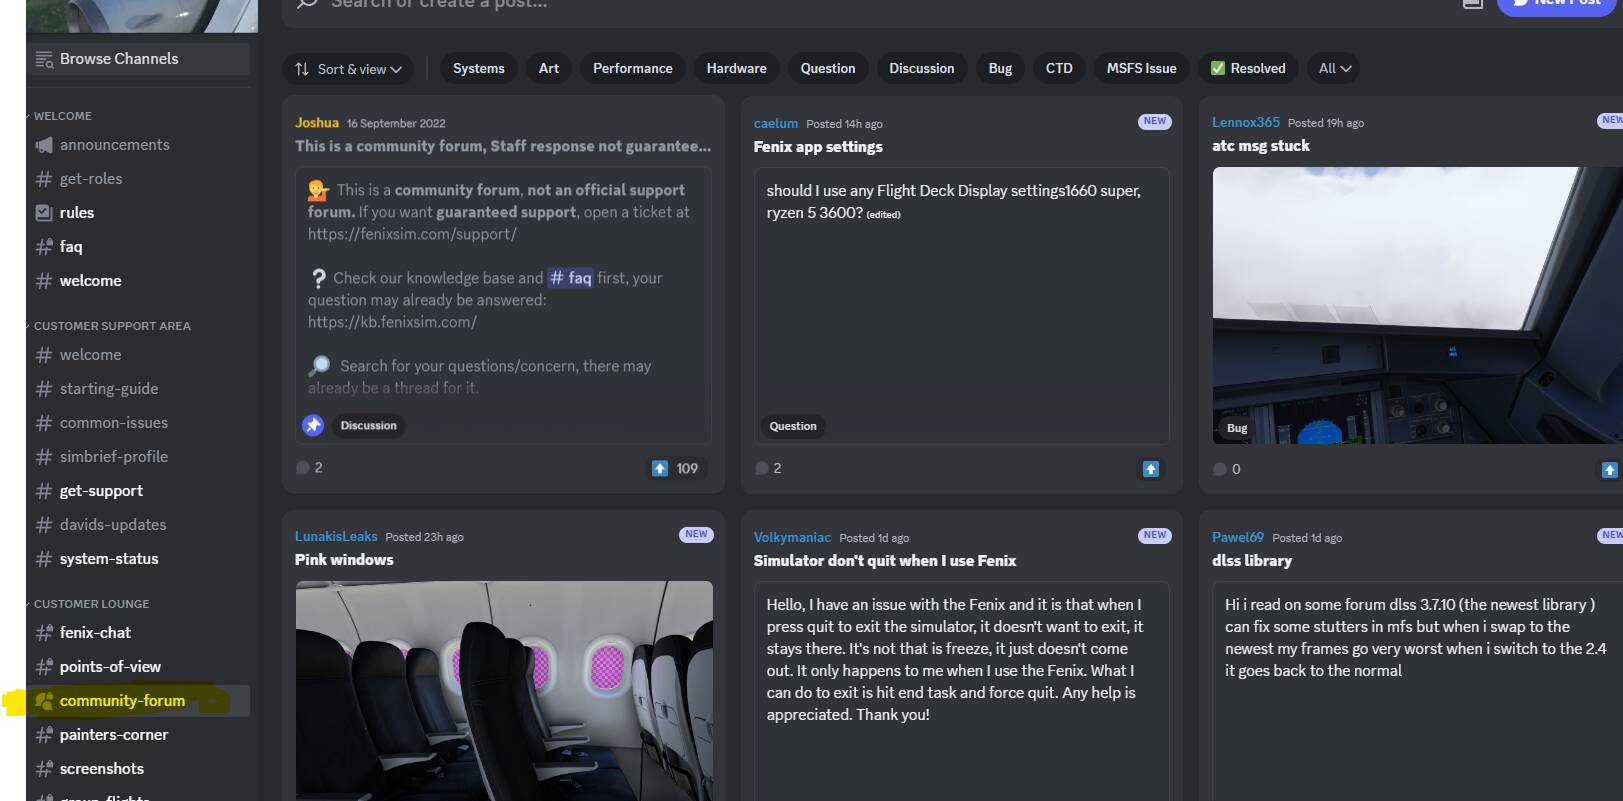This screenshot has width=1623, height=801.
Task: Click the Browse Channels list icon
Action: (x=44, y=60)
